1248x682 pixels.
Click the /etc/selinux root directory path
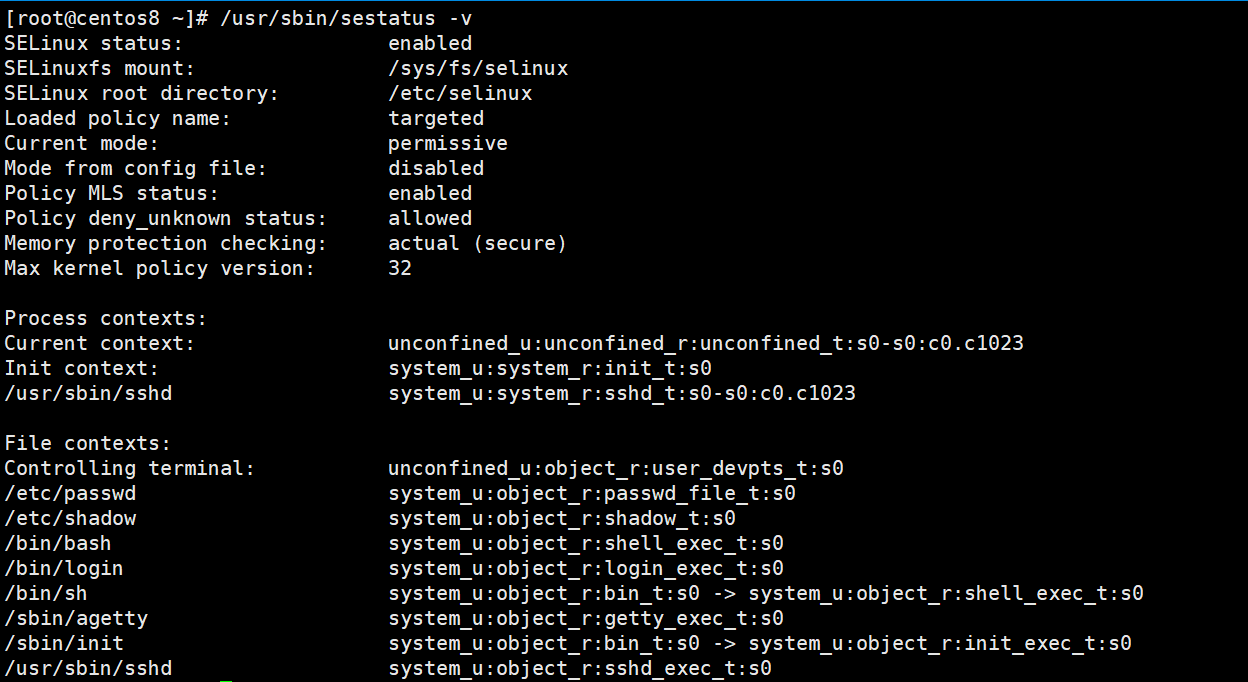point(460,93)
